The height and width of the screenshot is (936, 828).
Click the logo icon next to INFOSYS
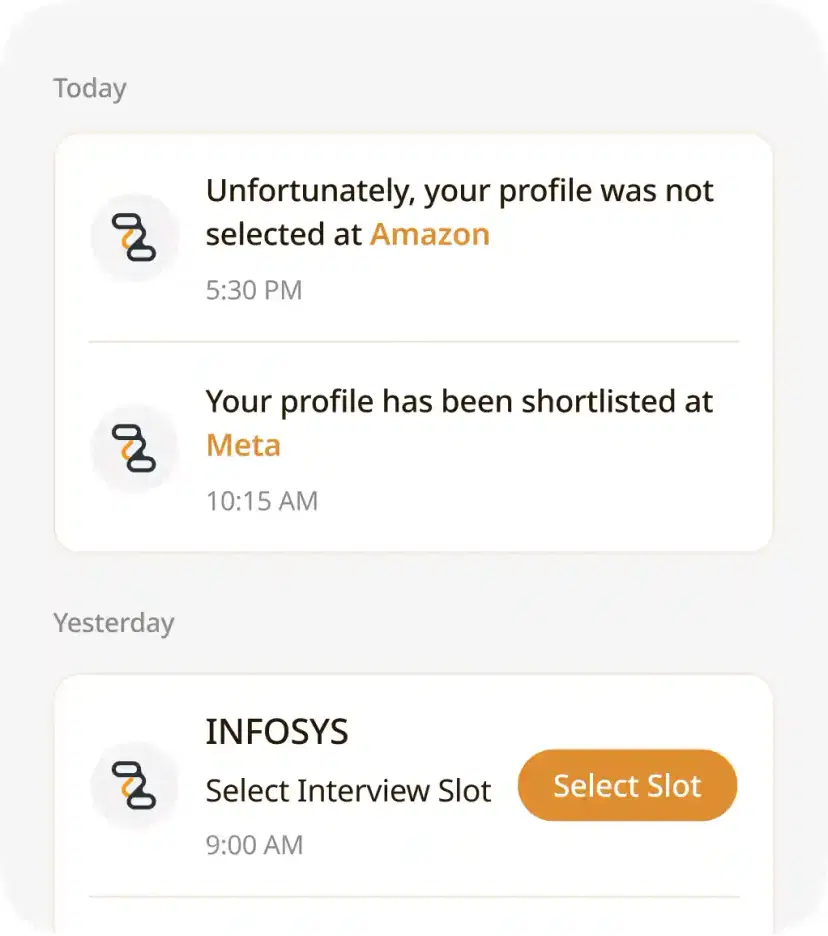tap(134, 785)
